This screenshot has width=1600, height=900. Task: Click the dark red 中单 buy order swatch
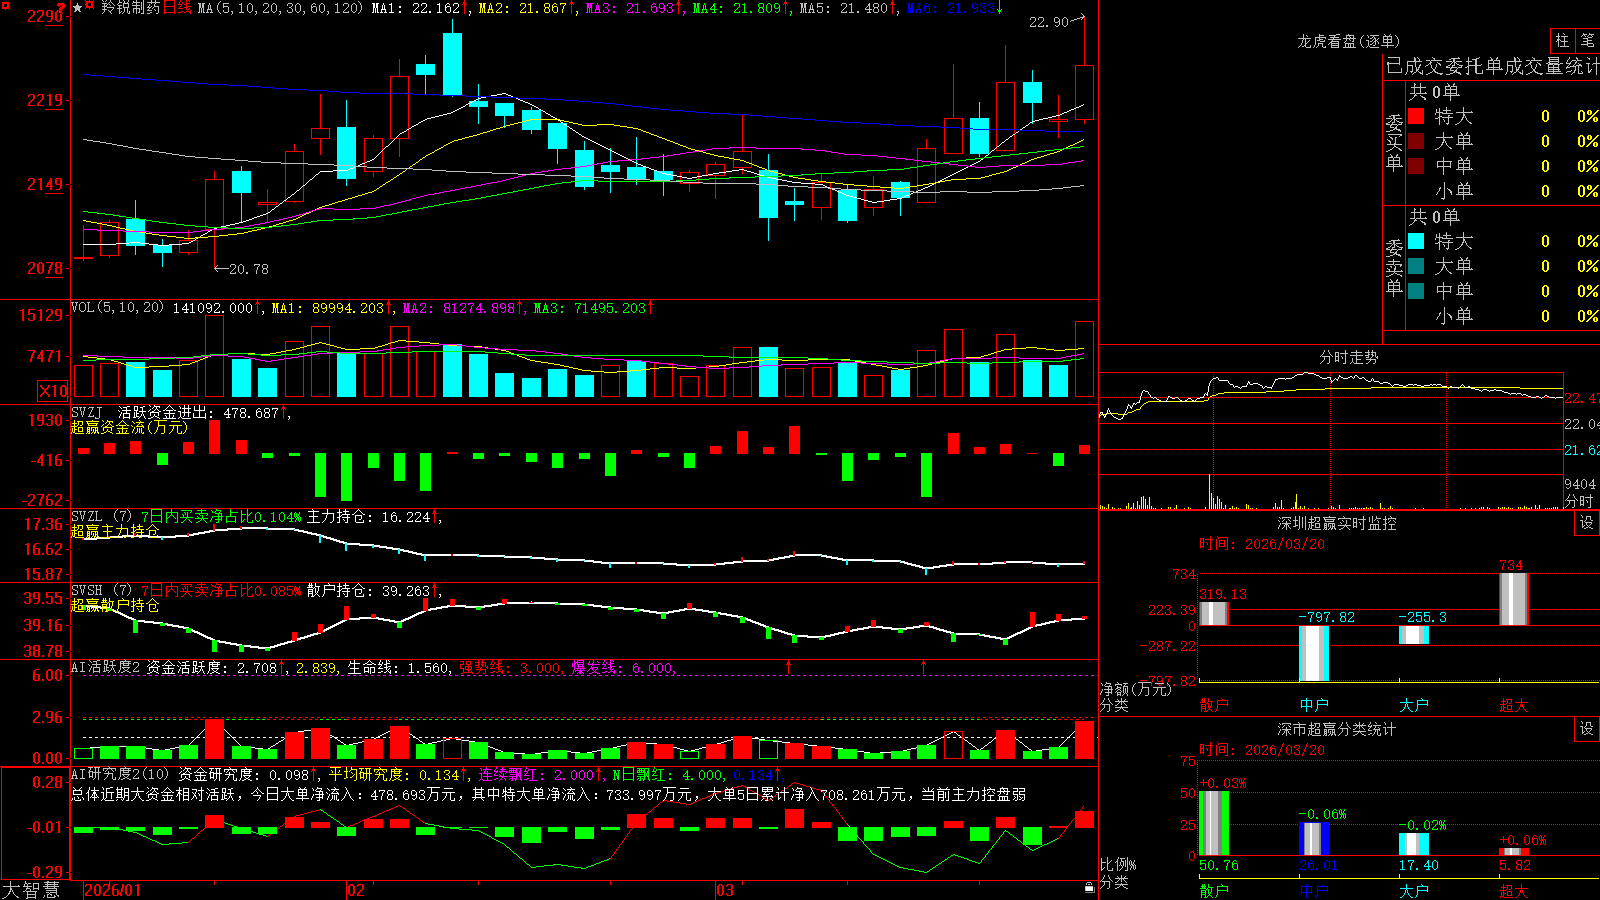[1416, 166]
